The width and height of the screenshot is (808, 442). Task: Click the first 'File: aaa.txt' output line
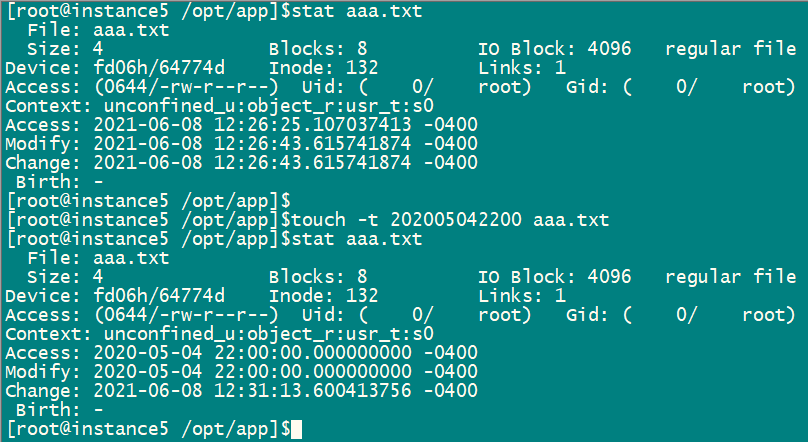click(98, 30)
